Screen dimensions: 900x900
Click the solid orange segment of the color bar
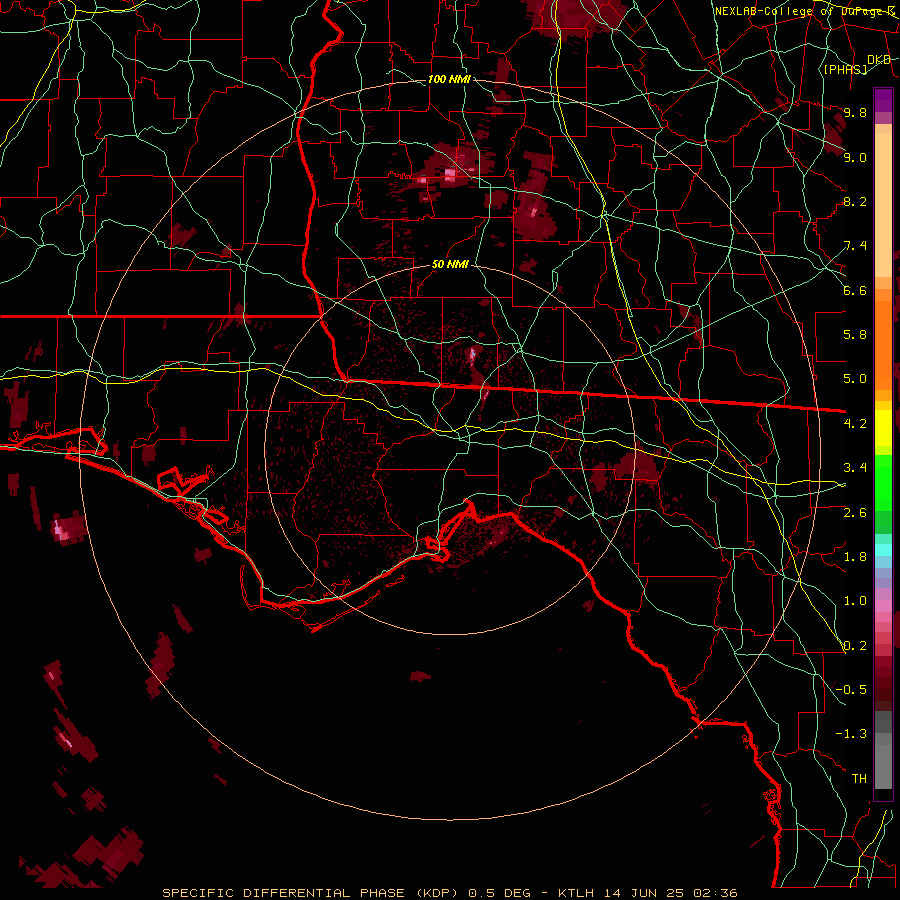click(883, 344)
